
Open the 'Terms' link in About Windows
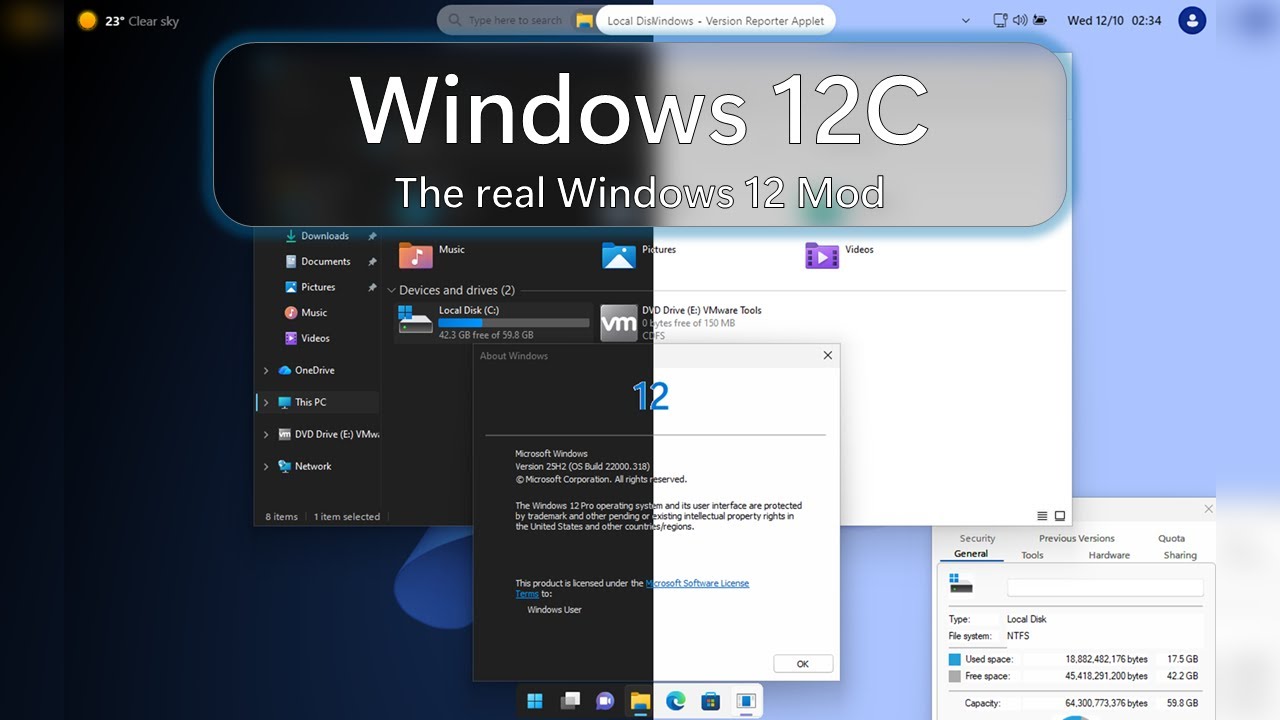coord(527,594)
